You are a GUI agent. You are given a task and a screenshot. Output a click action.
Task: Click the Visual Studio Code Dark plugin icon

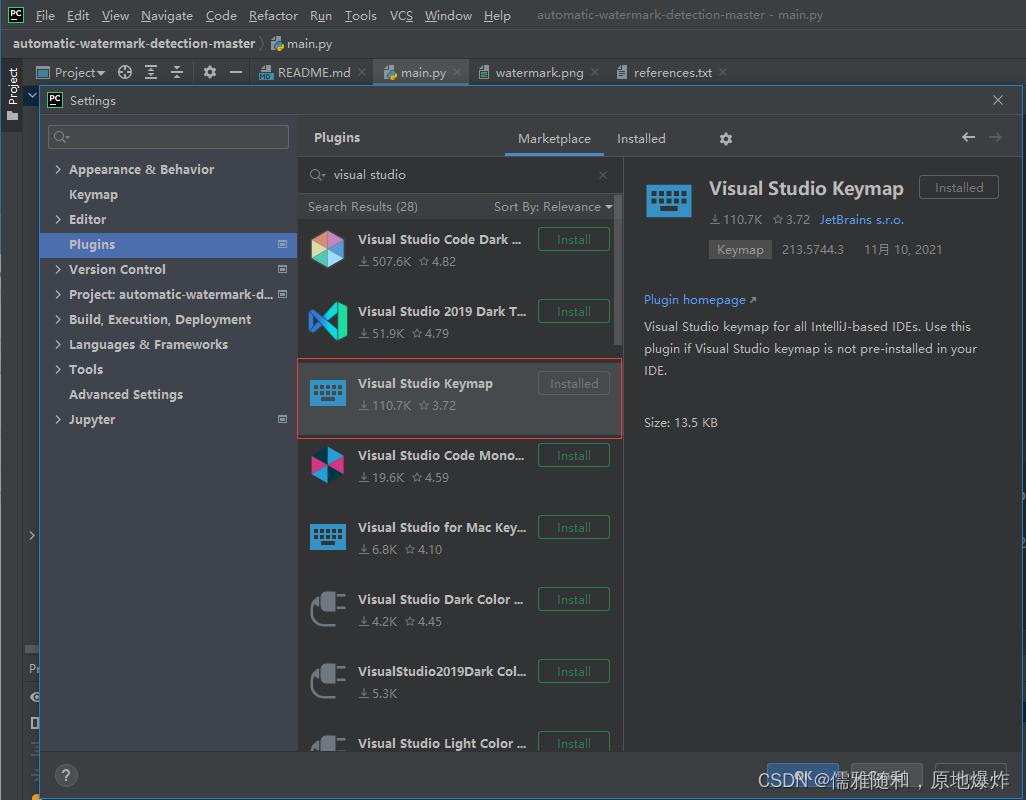pyautogui.click(x=327, y=249)
